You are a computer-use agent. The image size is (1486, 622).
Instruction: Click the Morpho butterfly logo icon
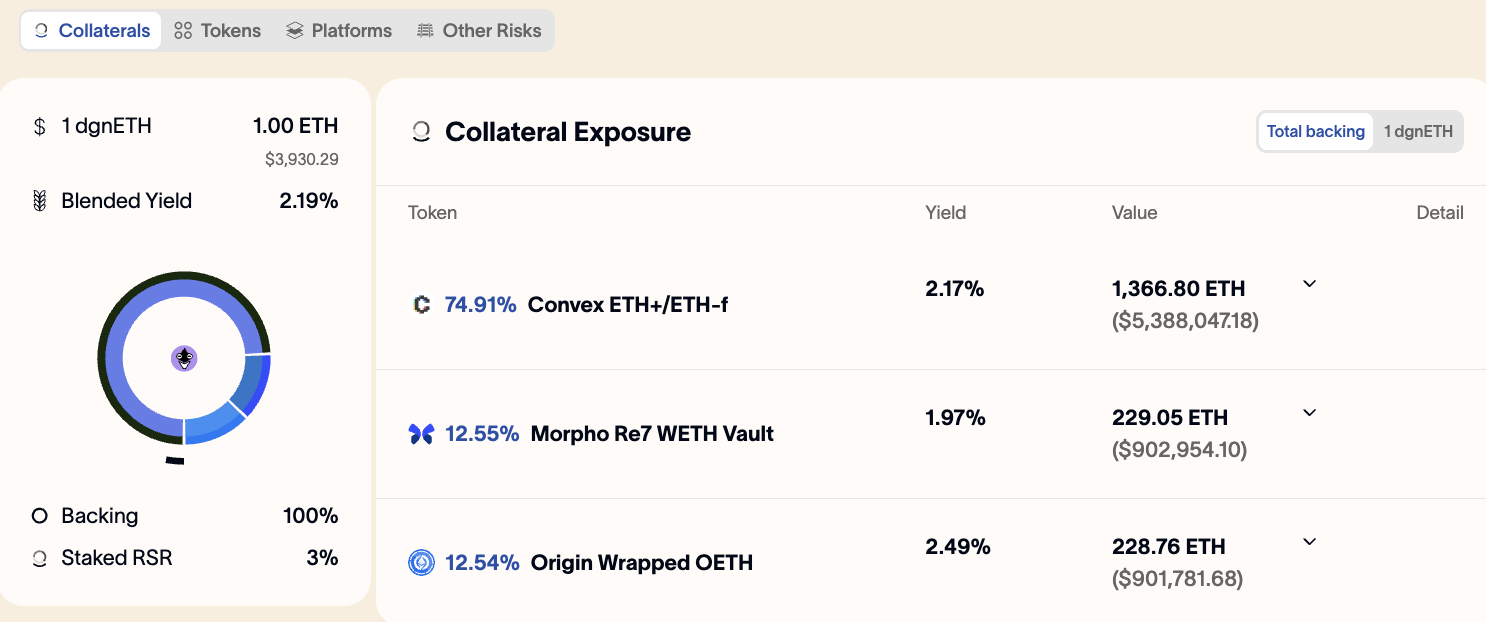point(421,434)
